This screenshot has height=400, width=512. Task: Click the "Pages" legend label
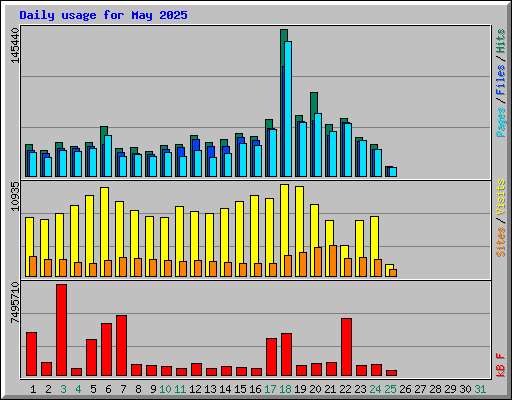point(501,122)
